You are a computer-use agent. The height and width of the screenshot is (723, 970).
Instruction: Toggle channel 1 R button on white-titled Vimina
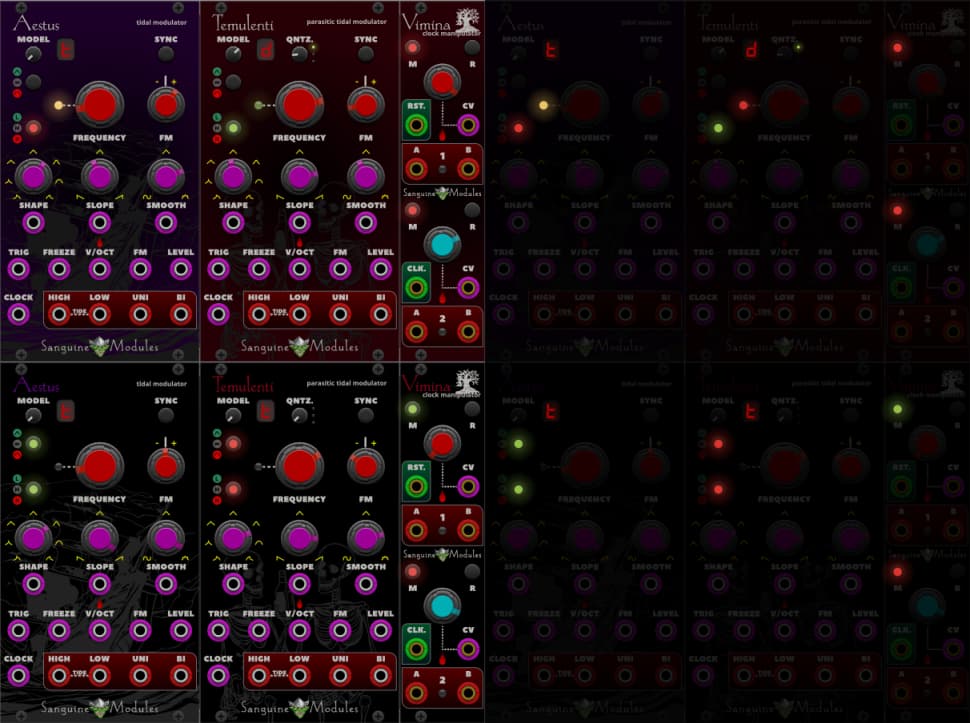472,48
